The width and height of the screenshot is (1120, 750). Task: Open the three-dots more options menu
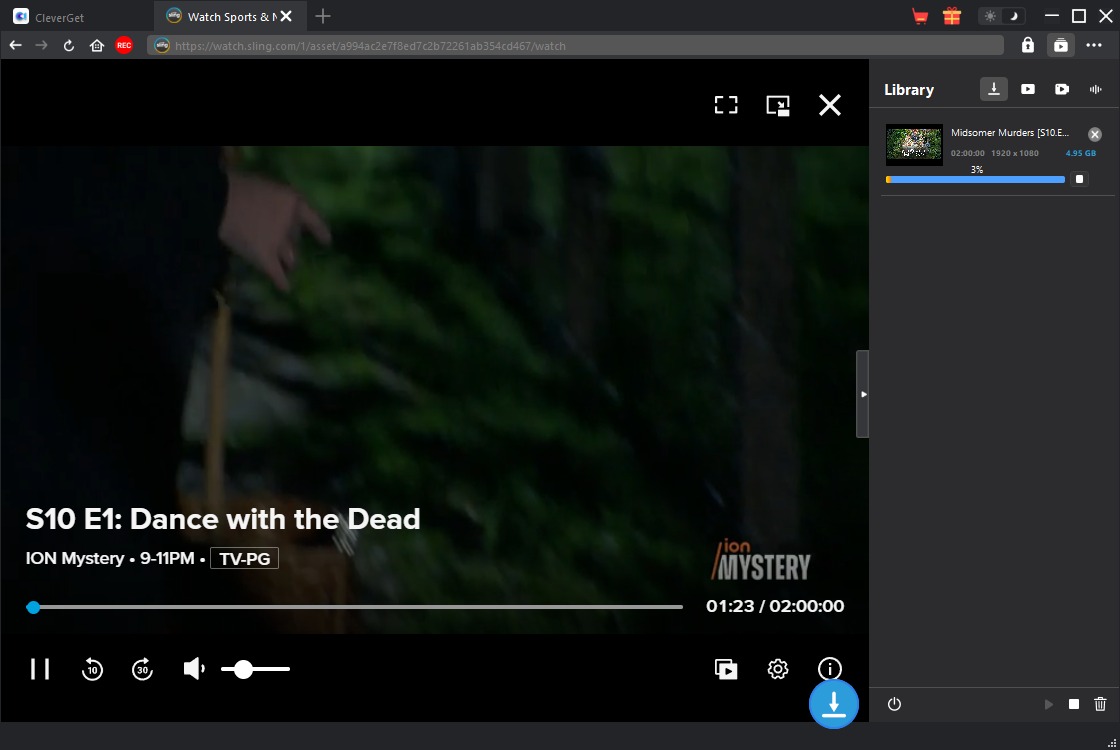tap(1094, 45)
